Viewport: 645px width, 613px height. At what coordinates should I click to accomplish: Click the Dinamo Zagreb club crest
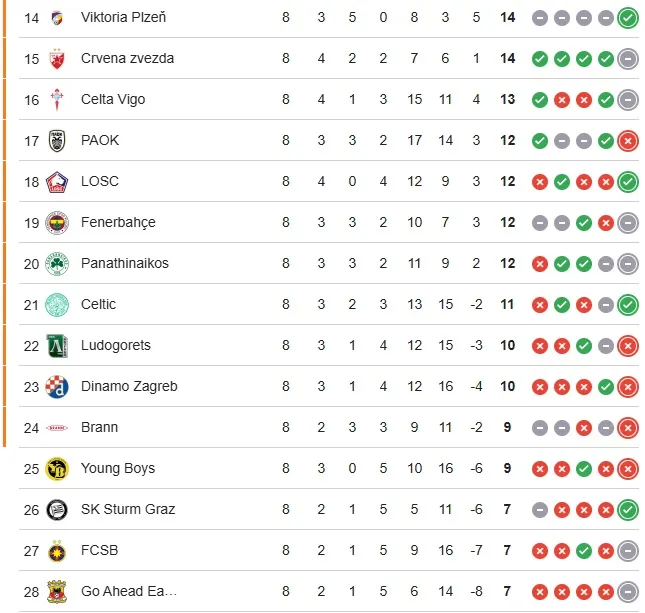(x=57, y=386)
